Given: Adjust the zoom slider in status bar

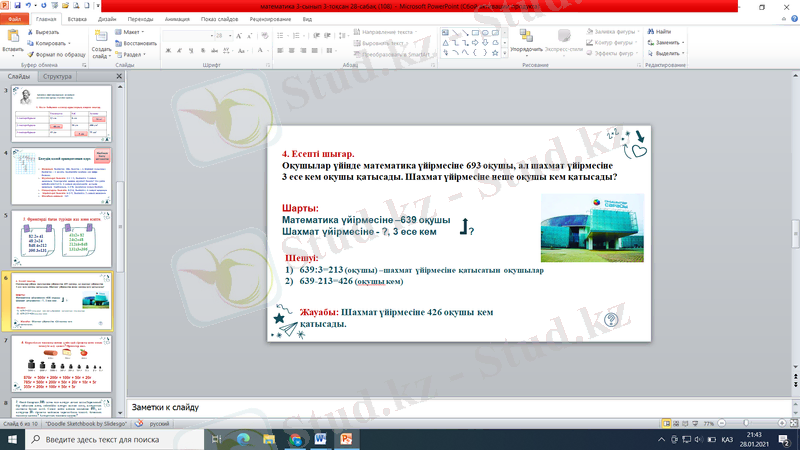Looking at the screenshot, I should (x=747, y=423).
